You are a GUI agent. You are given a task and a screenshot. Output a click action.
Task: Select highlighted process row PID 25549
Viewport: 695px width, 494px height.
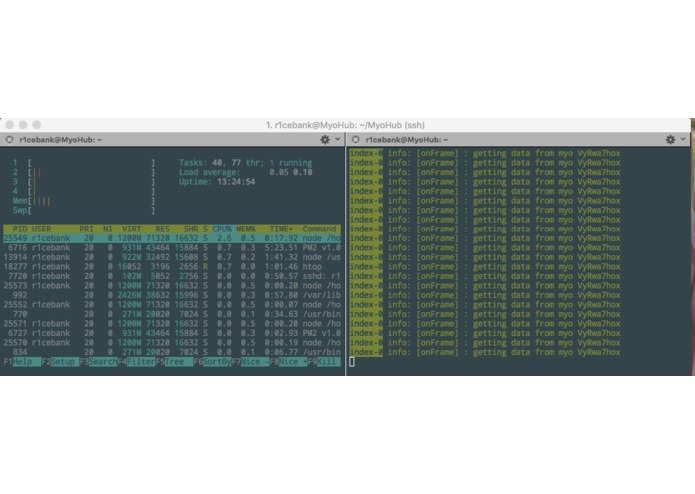click(x=172, y=238)
